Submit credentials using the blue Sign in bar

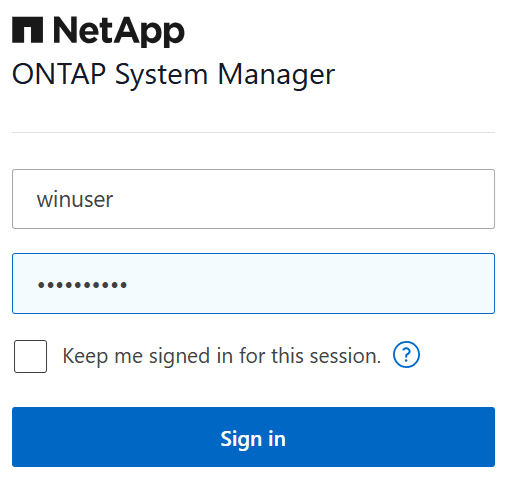click(253, 437)
